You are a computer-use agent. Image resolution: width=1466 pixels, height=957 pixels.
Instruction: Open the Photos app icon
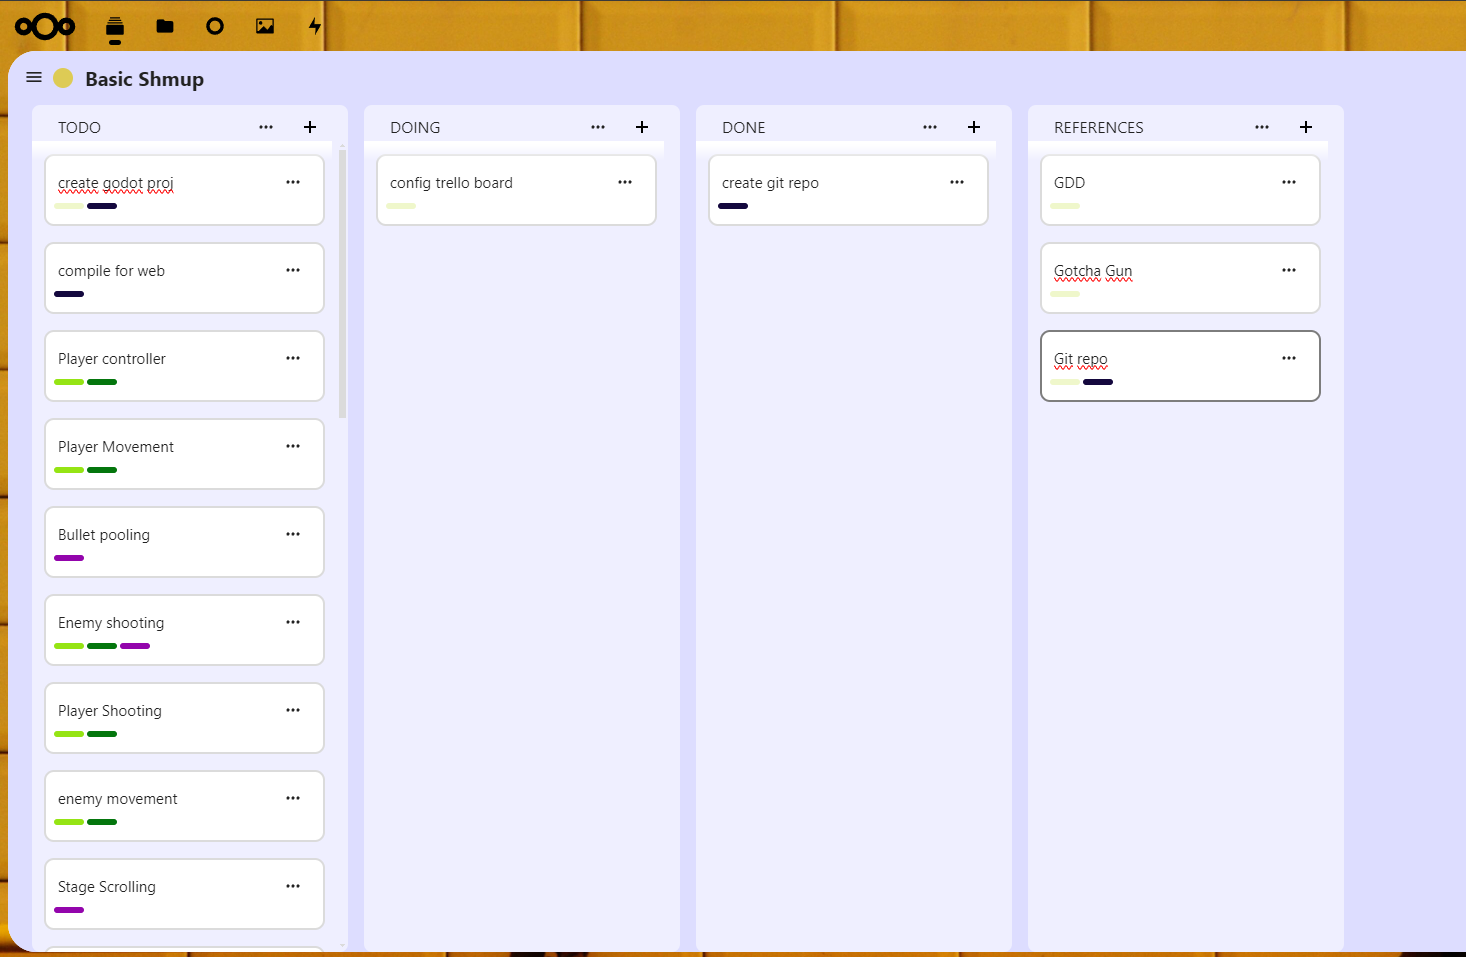coord(265,27)
